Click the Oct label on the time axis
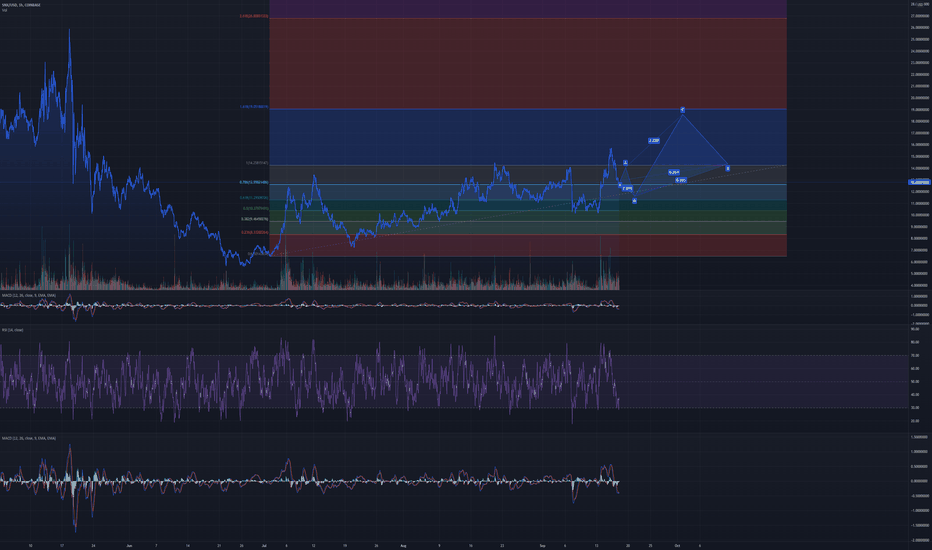 [677, 545]
